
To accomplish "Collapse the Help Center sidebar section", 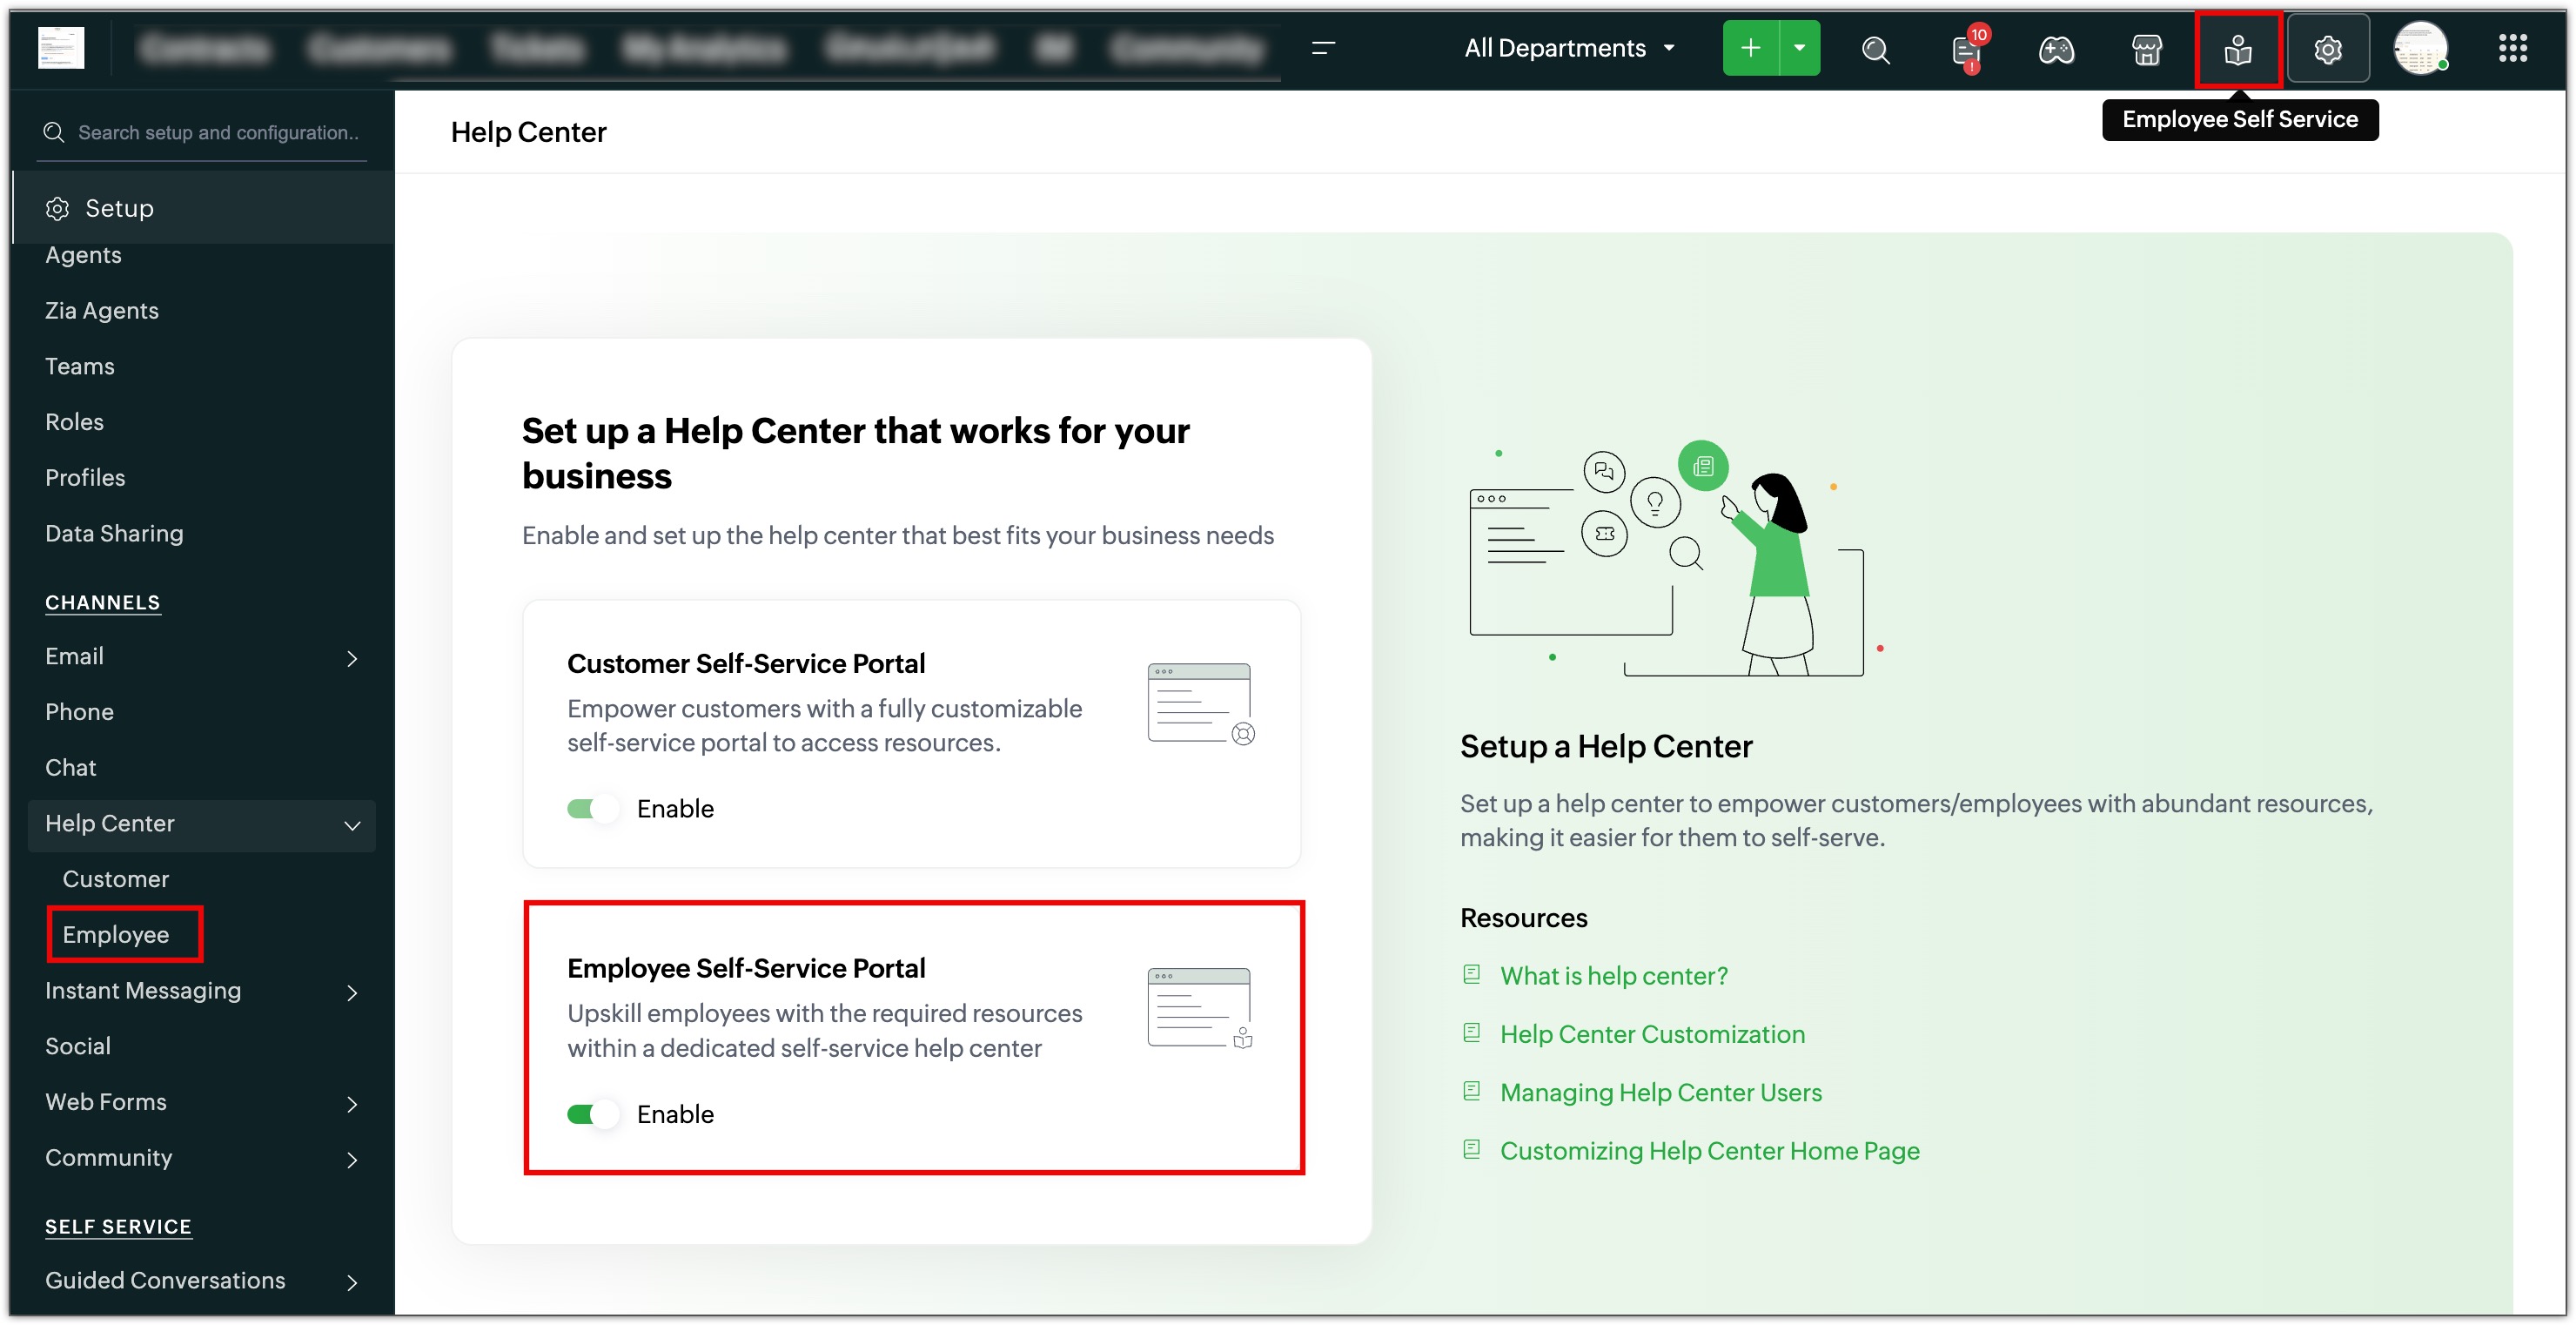I will pos(351,825).
